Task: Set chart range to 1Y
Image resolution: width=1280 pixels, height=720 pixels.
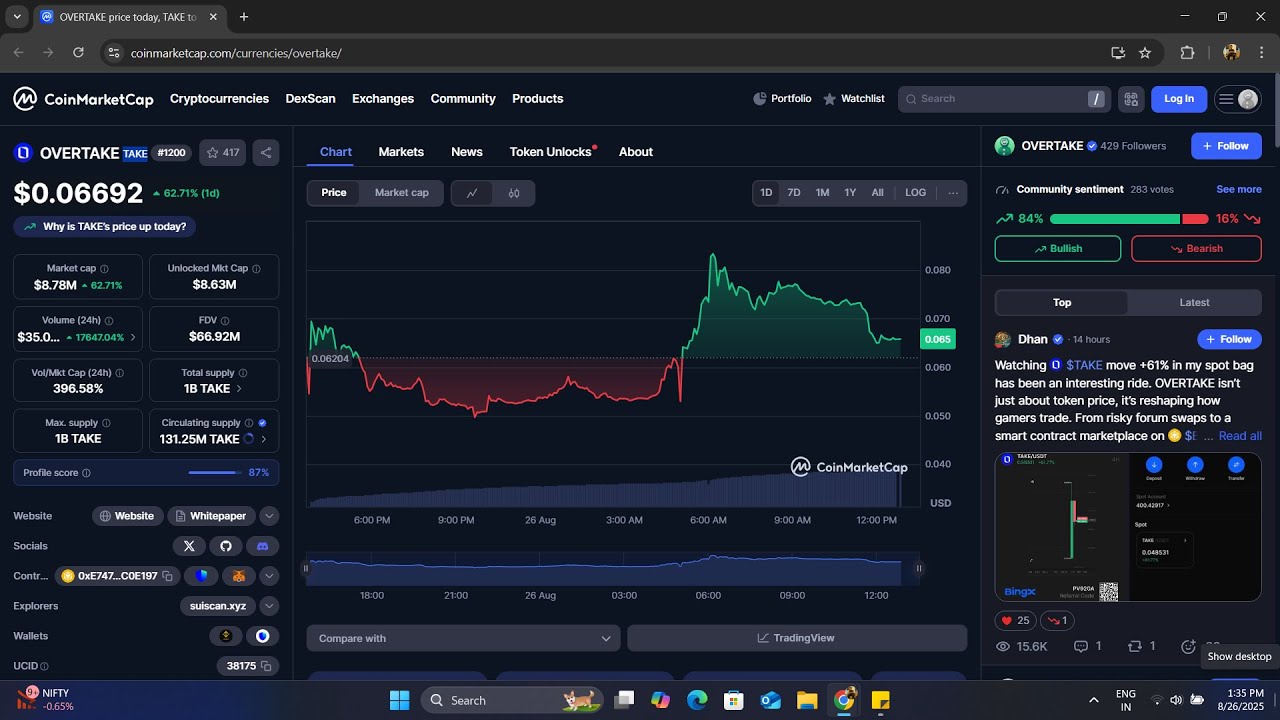Action: (x=850, y=193)
